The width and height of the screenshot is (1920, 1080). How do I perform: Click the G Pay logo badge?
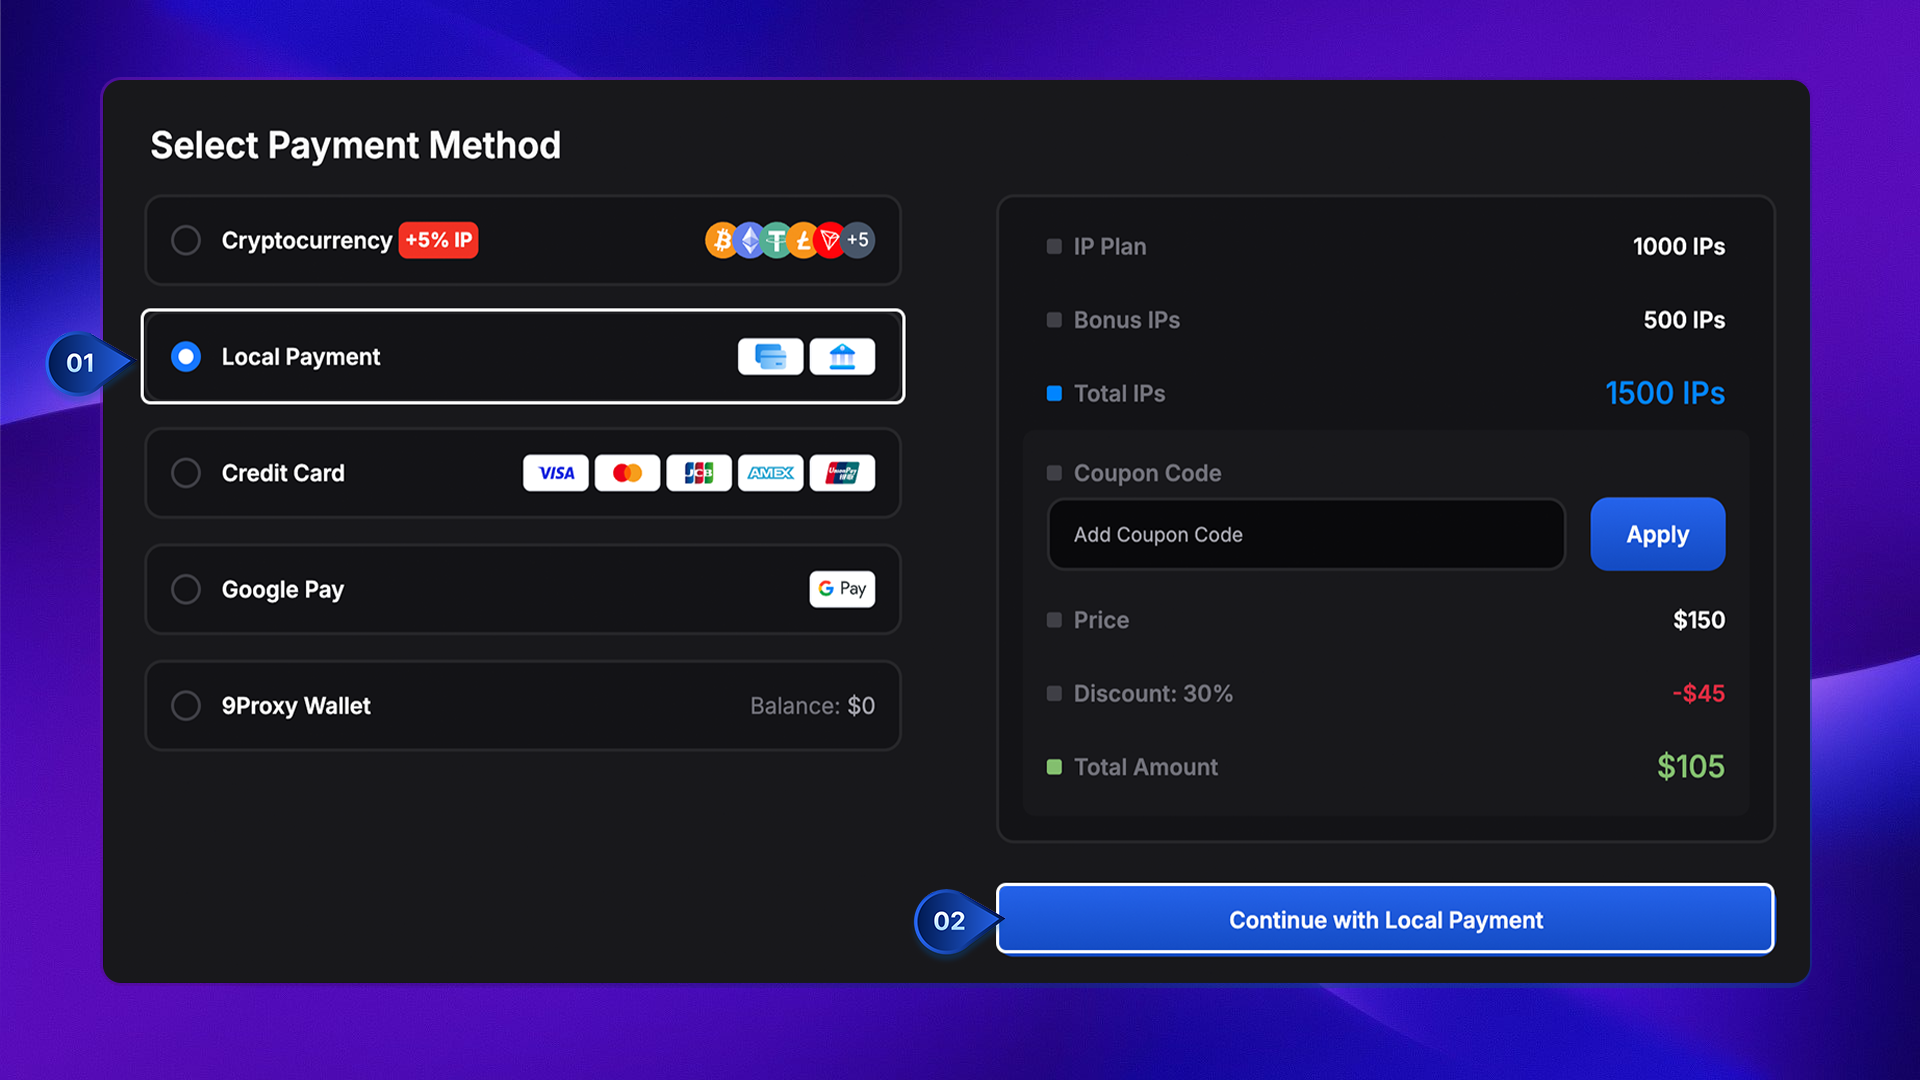(x=842, y=589)
